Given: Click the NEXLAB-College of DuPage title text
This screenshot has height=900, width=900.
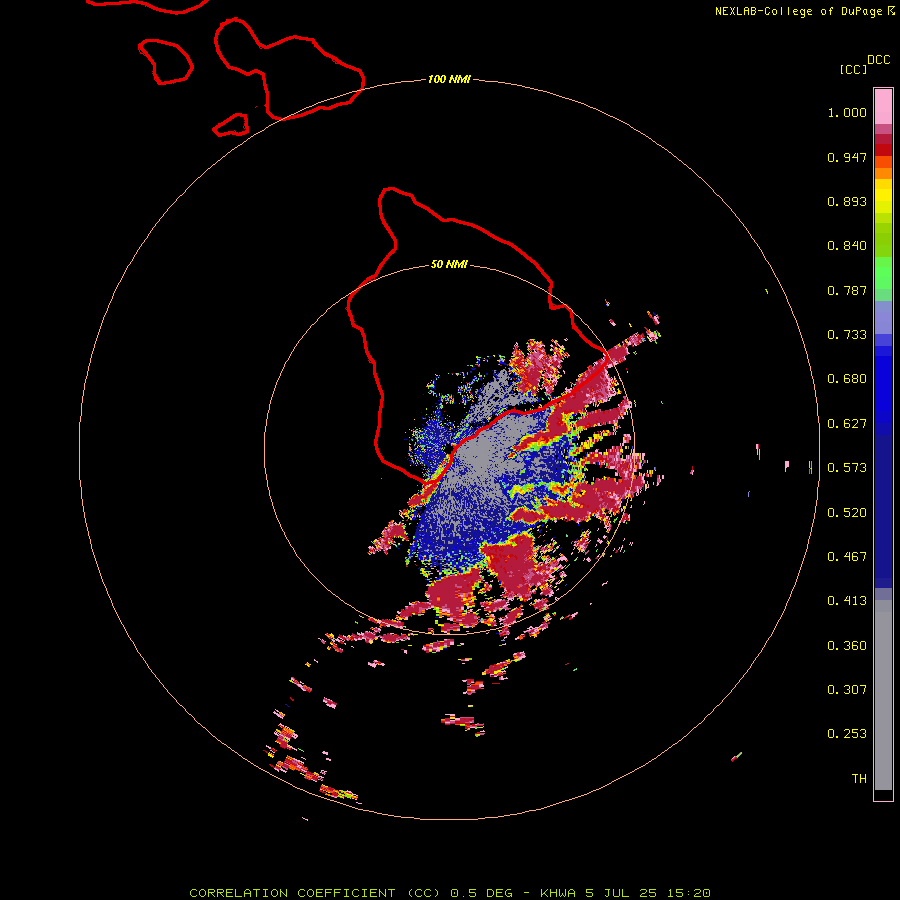Looking at the screenshot, I should point(798,11).
